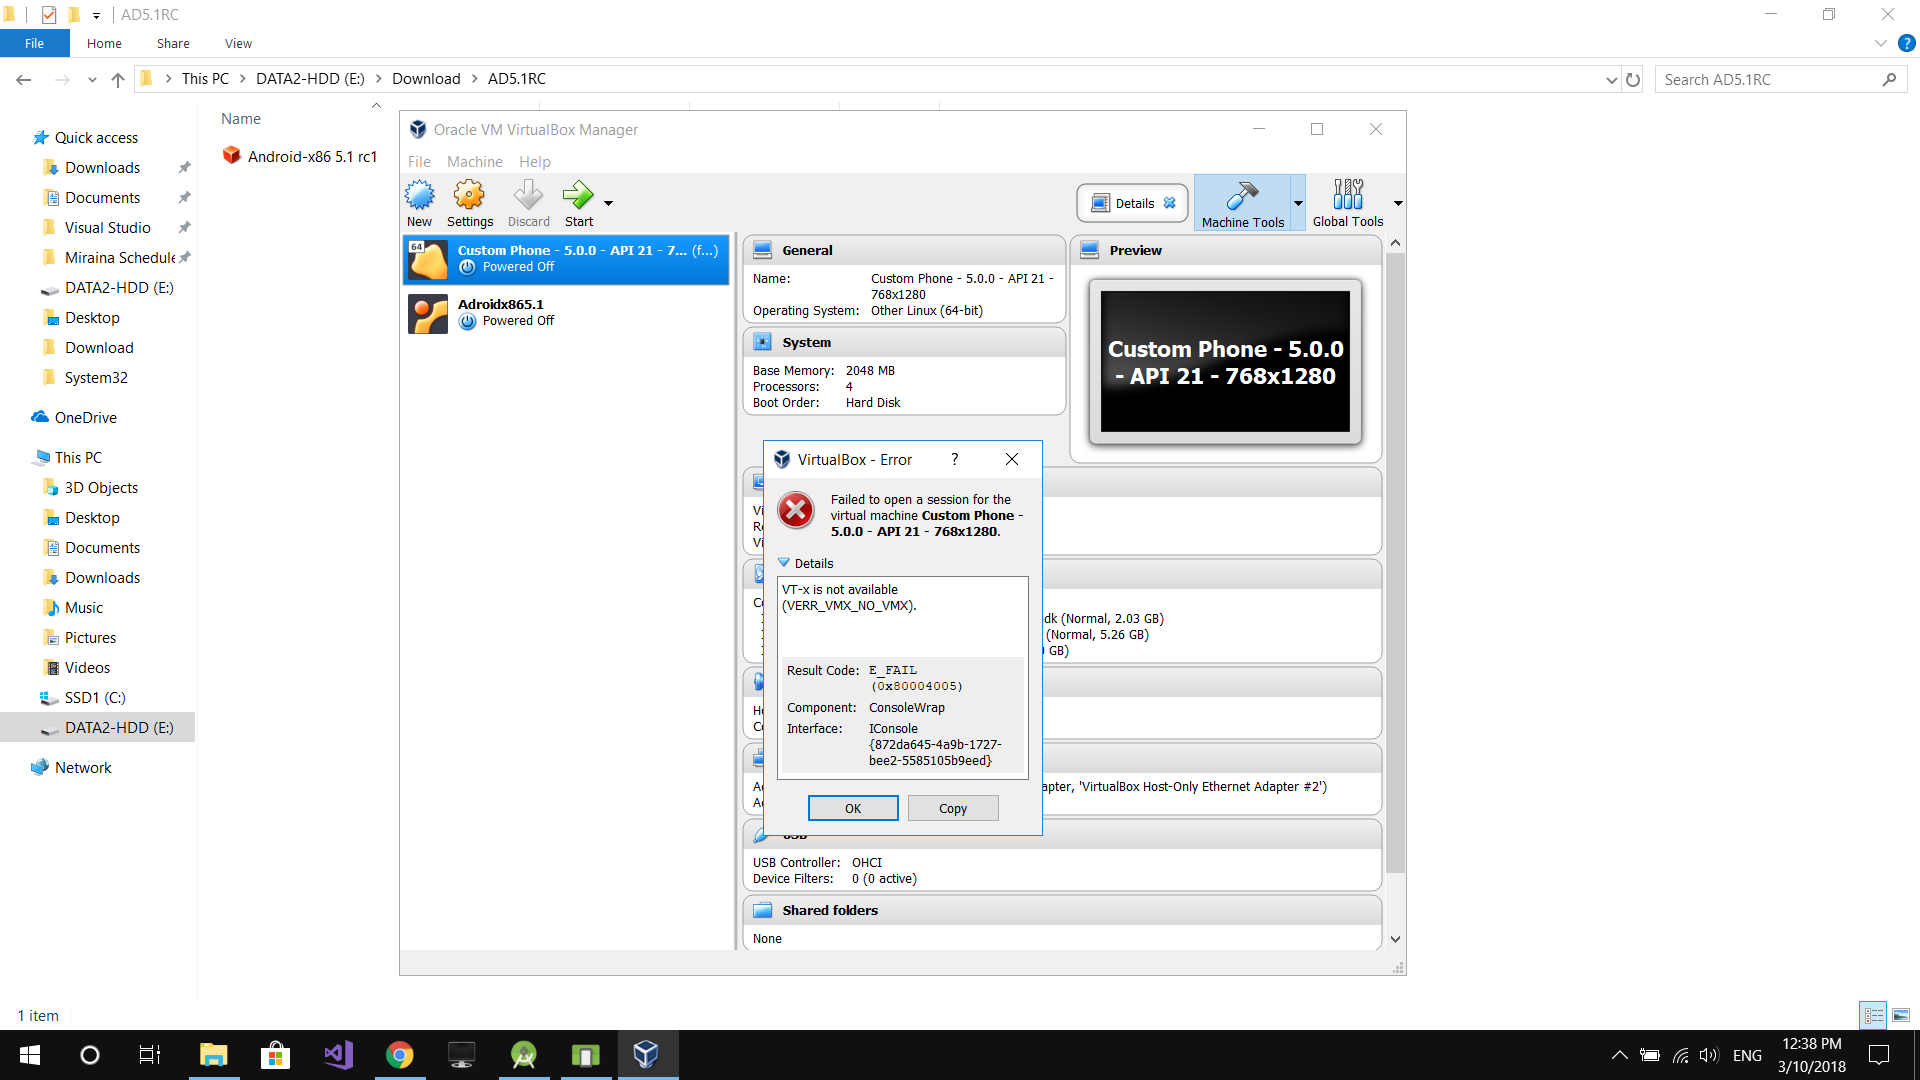Go up one folder level in Explorer
This screenshot has width=1920, height=1080.
tap(118, 79)
